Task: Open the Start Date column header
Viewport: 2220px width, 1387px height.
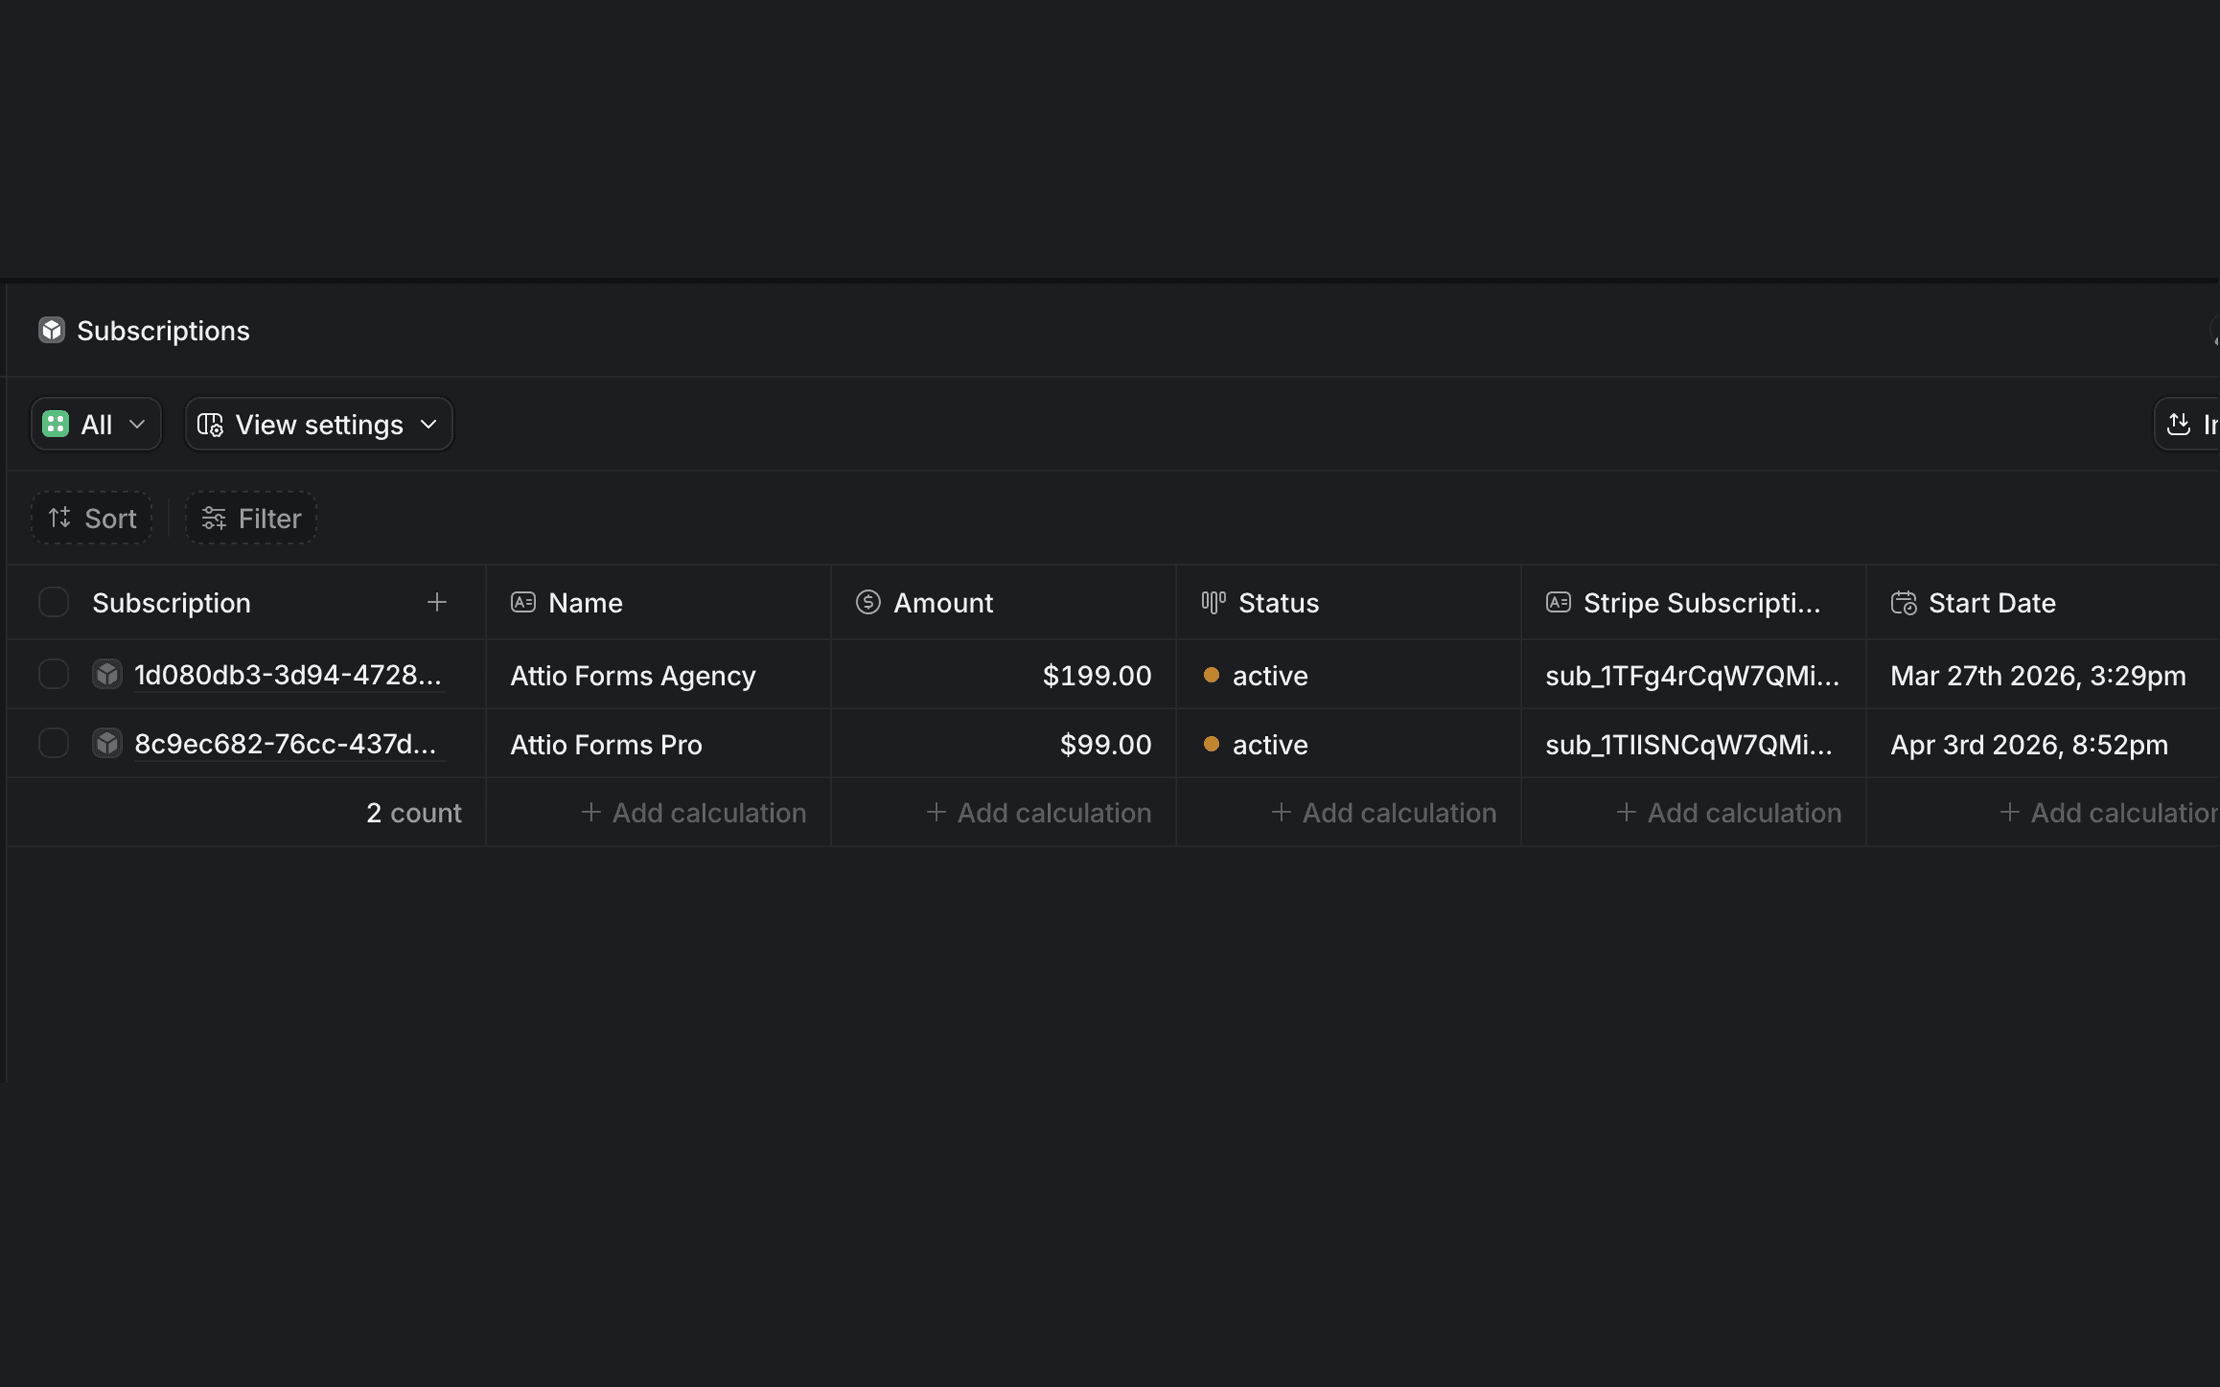Action: 2043,603
